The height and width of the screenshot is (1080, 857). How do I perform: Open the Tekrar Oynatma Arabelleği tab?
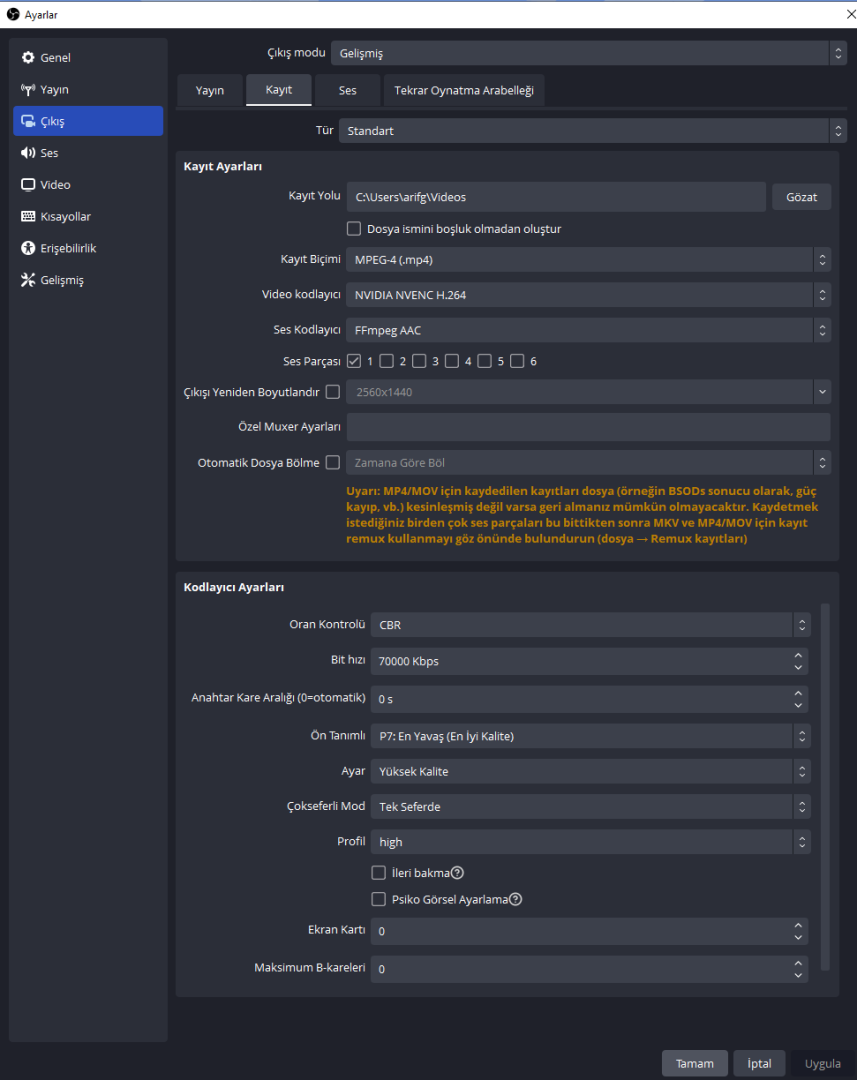click(464, 90)
